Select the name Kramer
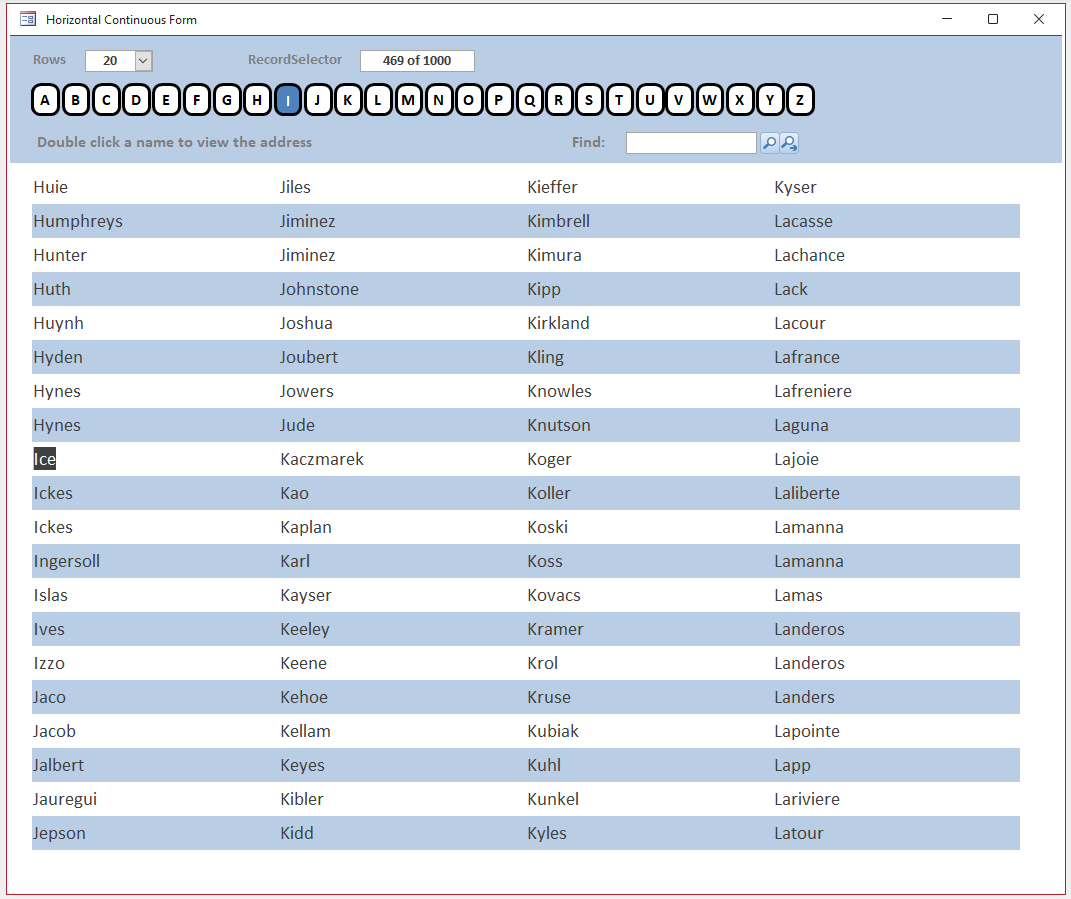Image resolution: width=1071 pixels, height=899 pixels. [555, 629]
